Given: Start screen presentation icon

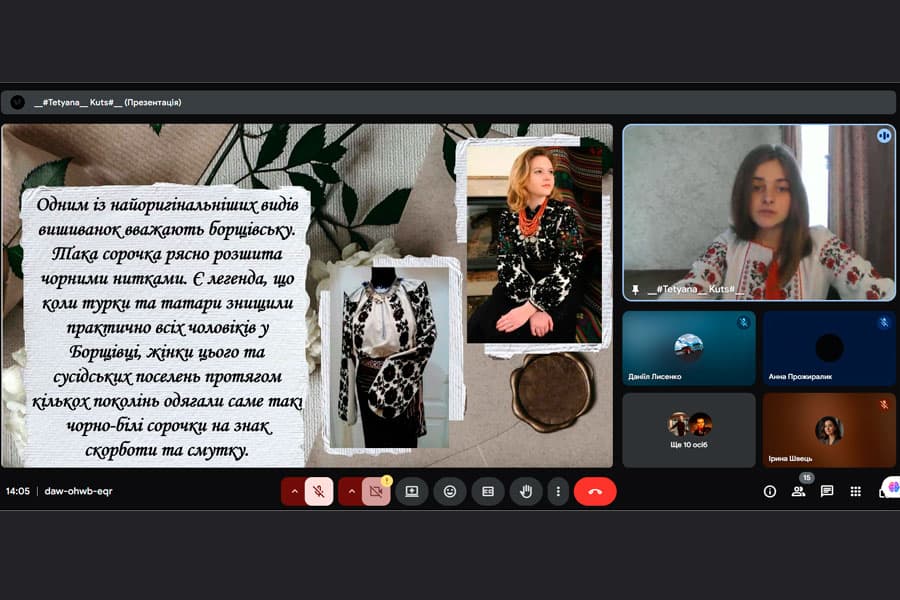Looking at the screenshot, I should click(x=412, y=491).
